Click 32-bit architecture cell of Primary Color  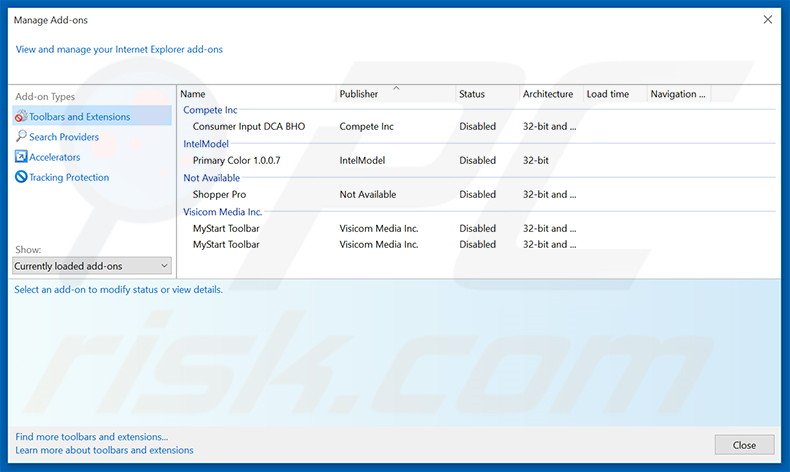click(x=536, y=160)
